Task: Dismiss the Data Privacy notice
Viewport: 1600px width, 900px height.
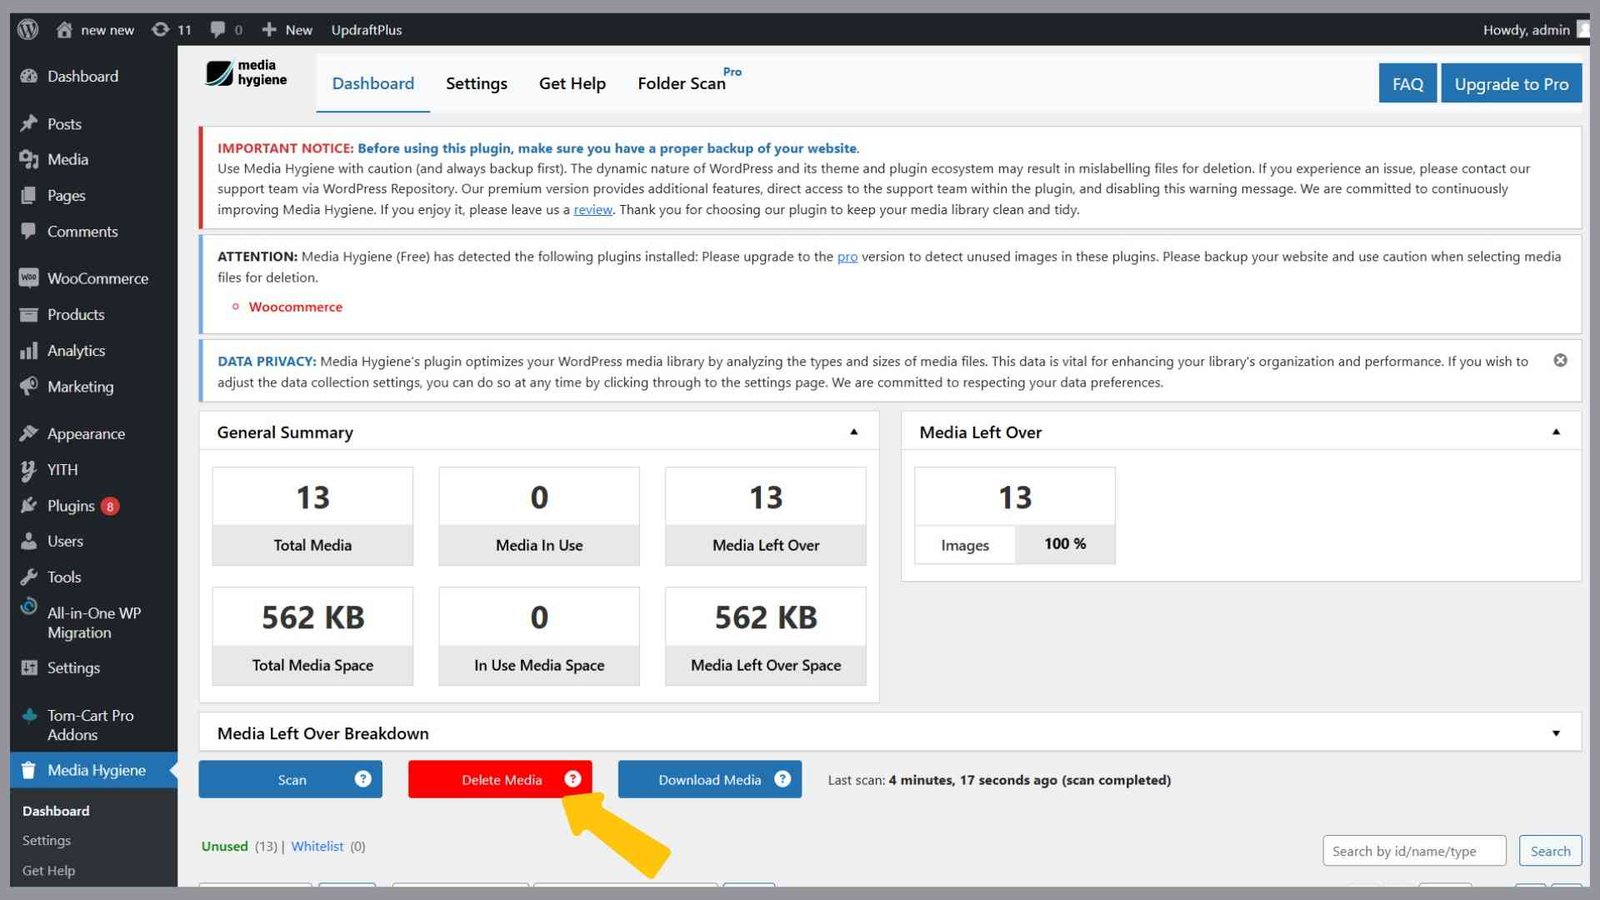Action: pyautogui.click(x=1560, y=360)
